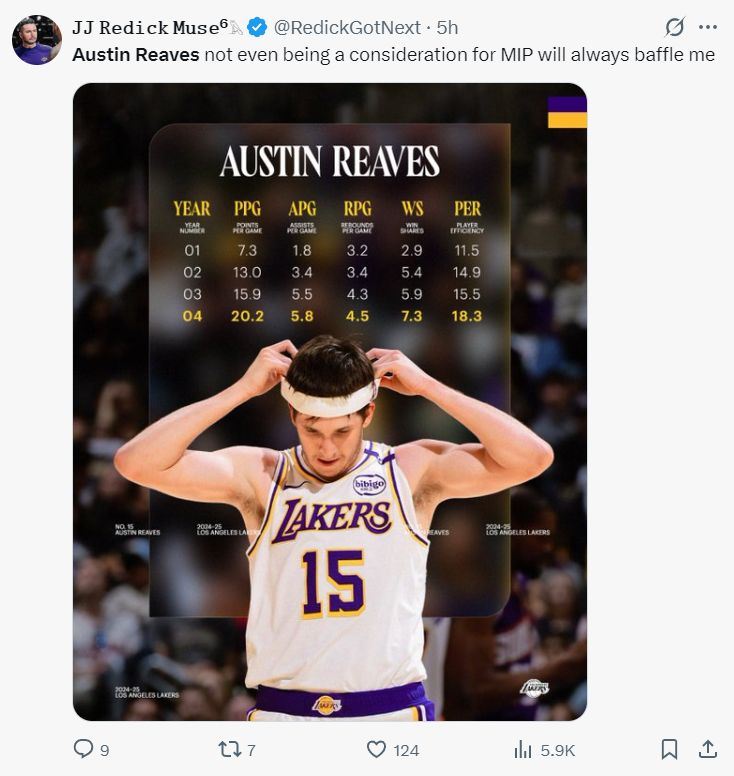Expand the share post menu
734x776 pixels.
707,749
